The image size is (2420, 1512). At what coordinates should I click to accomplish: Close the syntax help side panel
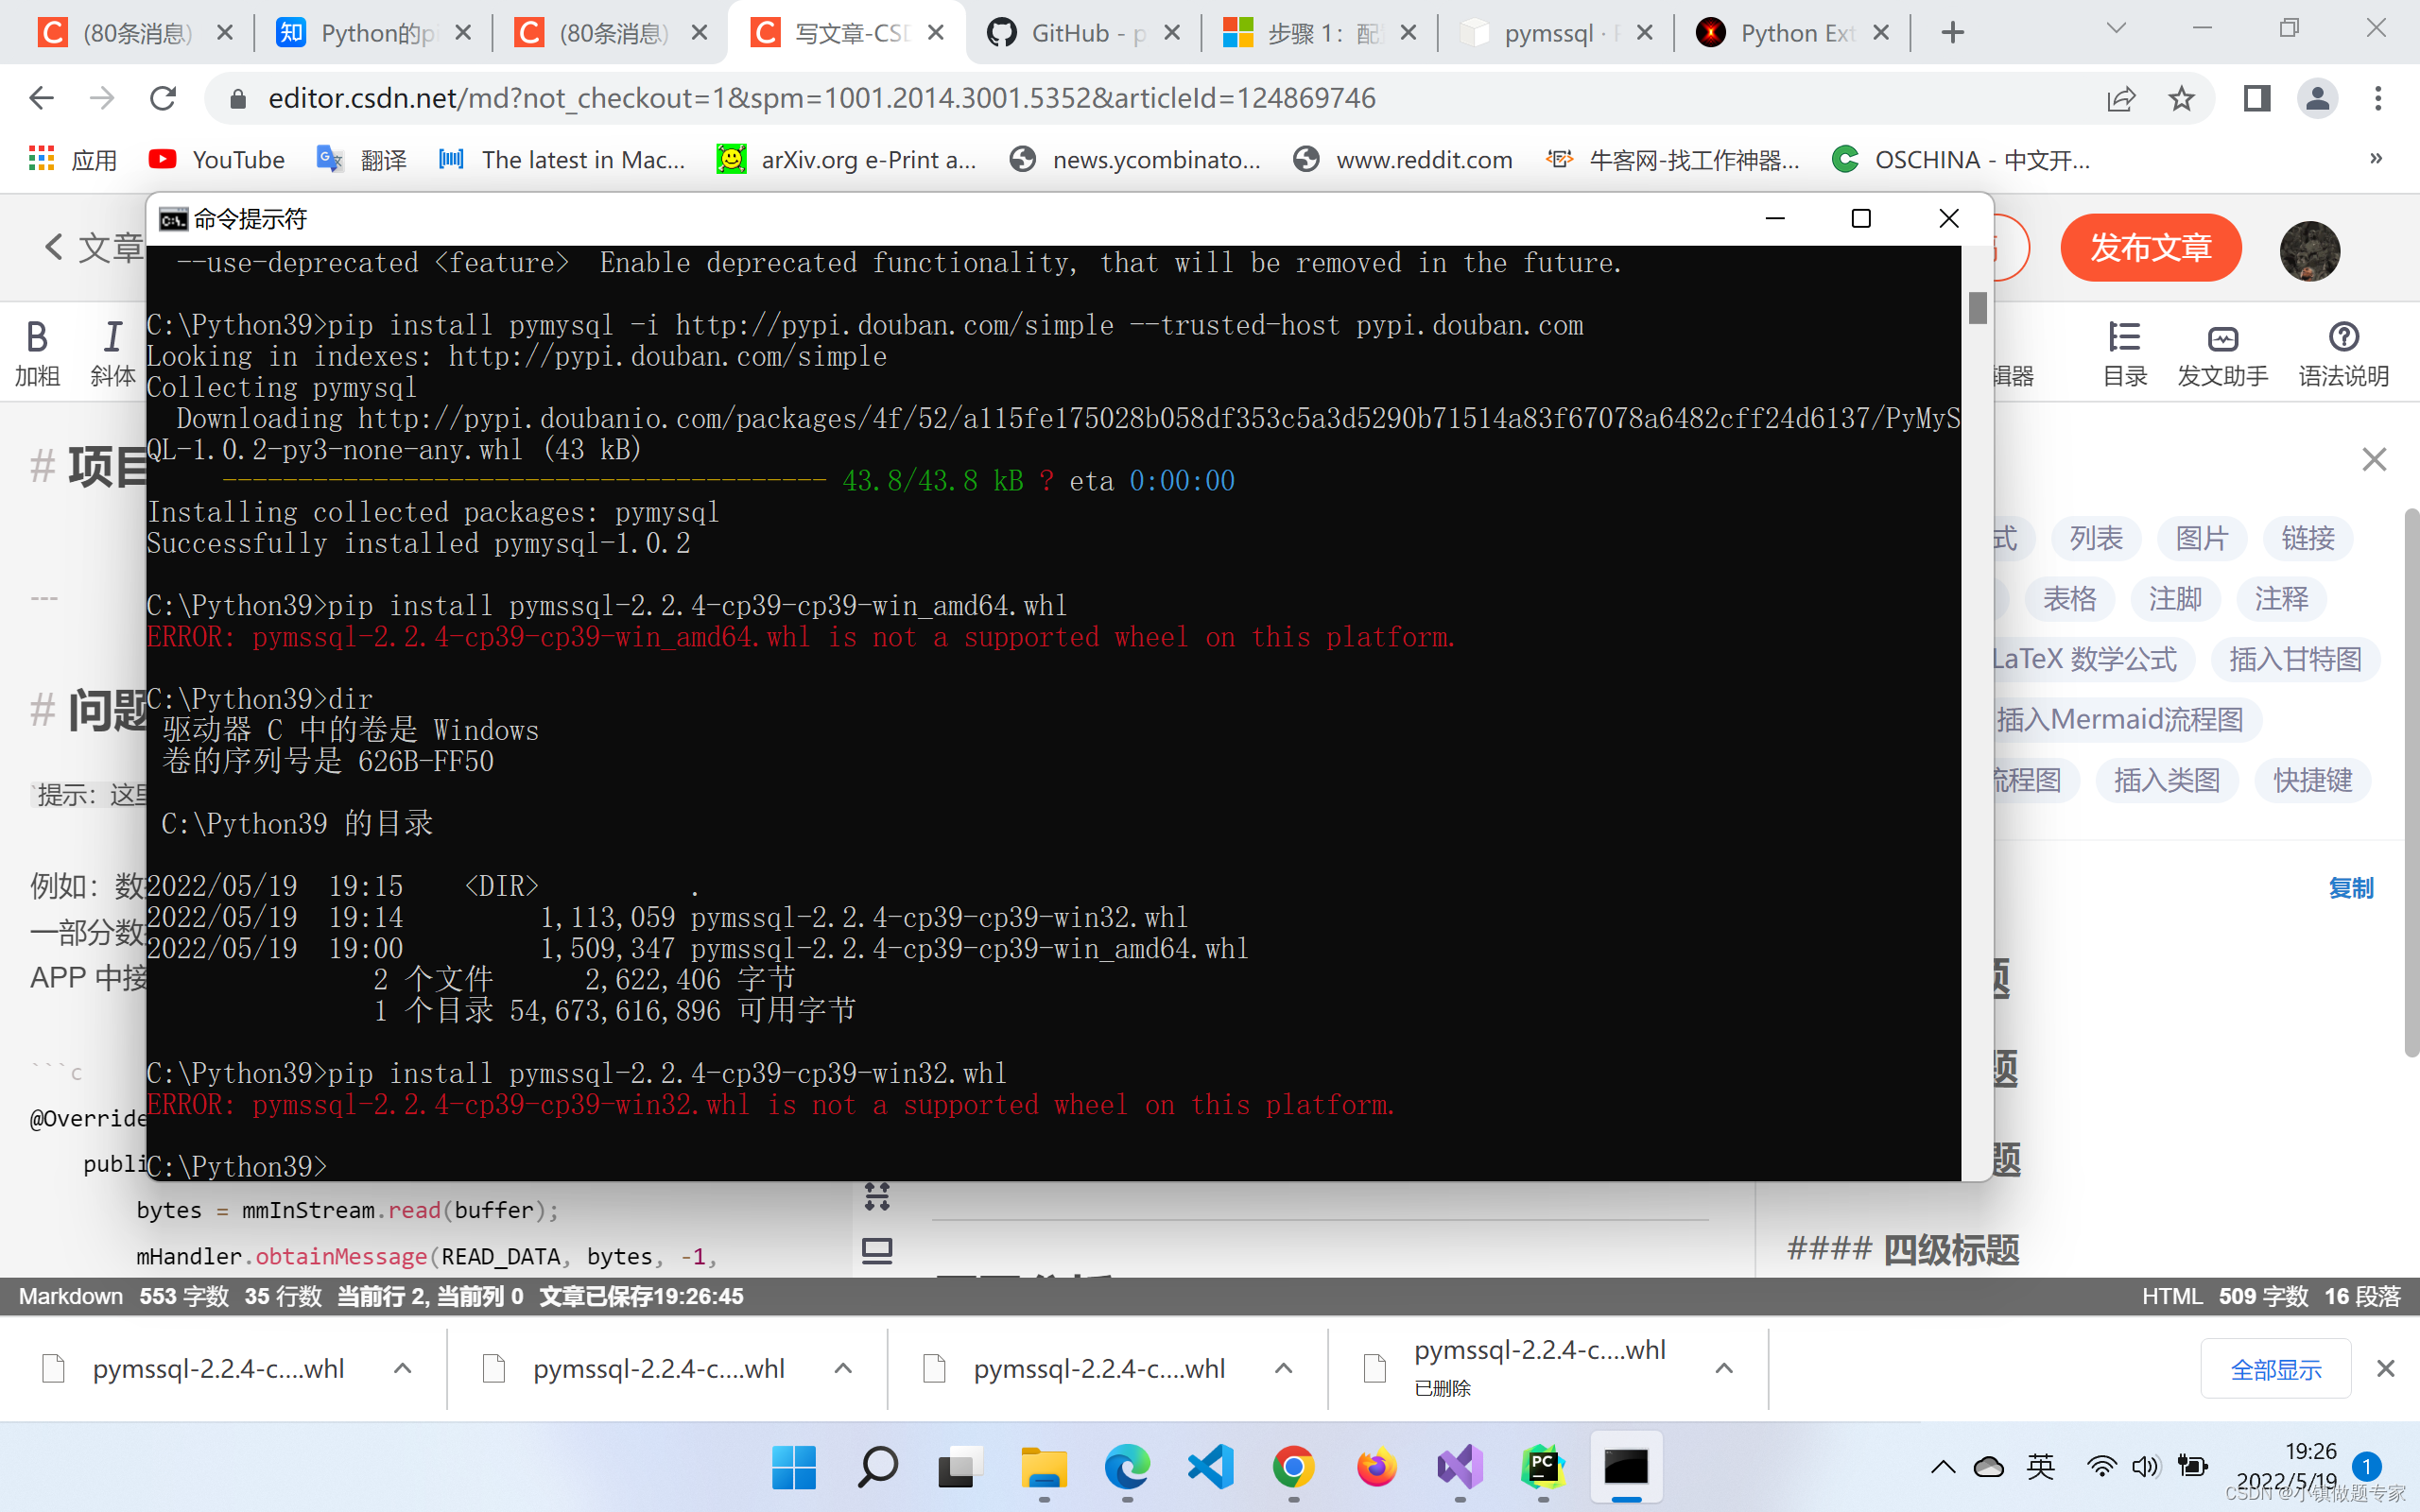pos(2374,460)
